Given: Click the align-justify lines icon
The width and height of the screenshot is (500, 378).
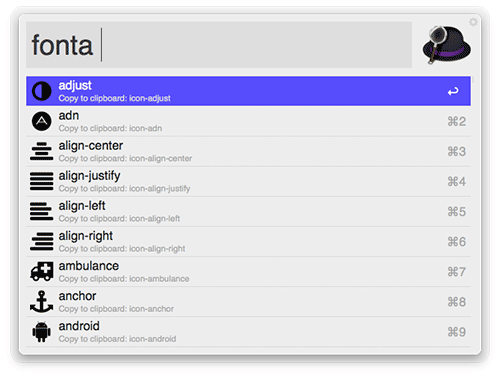Looking at the screenshot, I should (x=42, y=181).
